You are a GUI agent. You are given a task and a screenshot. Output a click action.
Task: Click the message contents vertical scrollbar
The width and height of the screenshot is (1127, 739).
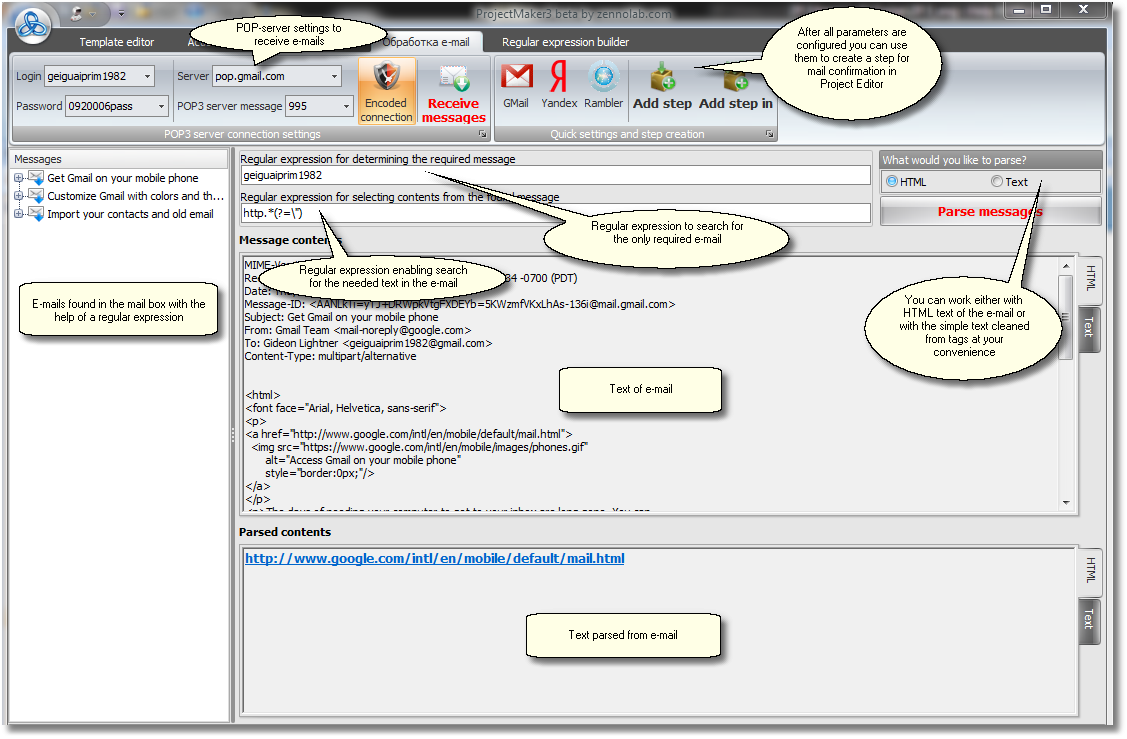pos(1066,380)
